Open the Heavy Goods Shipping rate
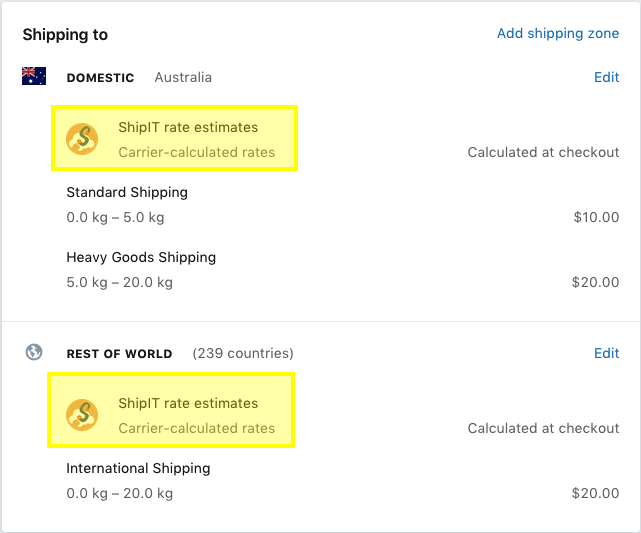 141,257
